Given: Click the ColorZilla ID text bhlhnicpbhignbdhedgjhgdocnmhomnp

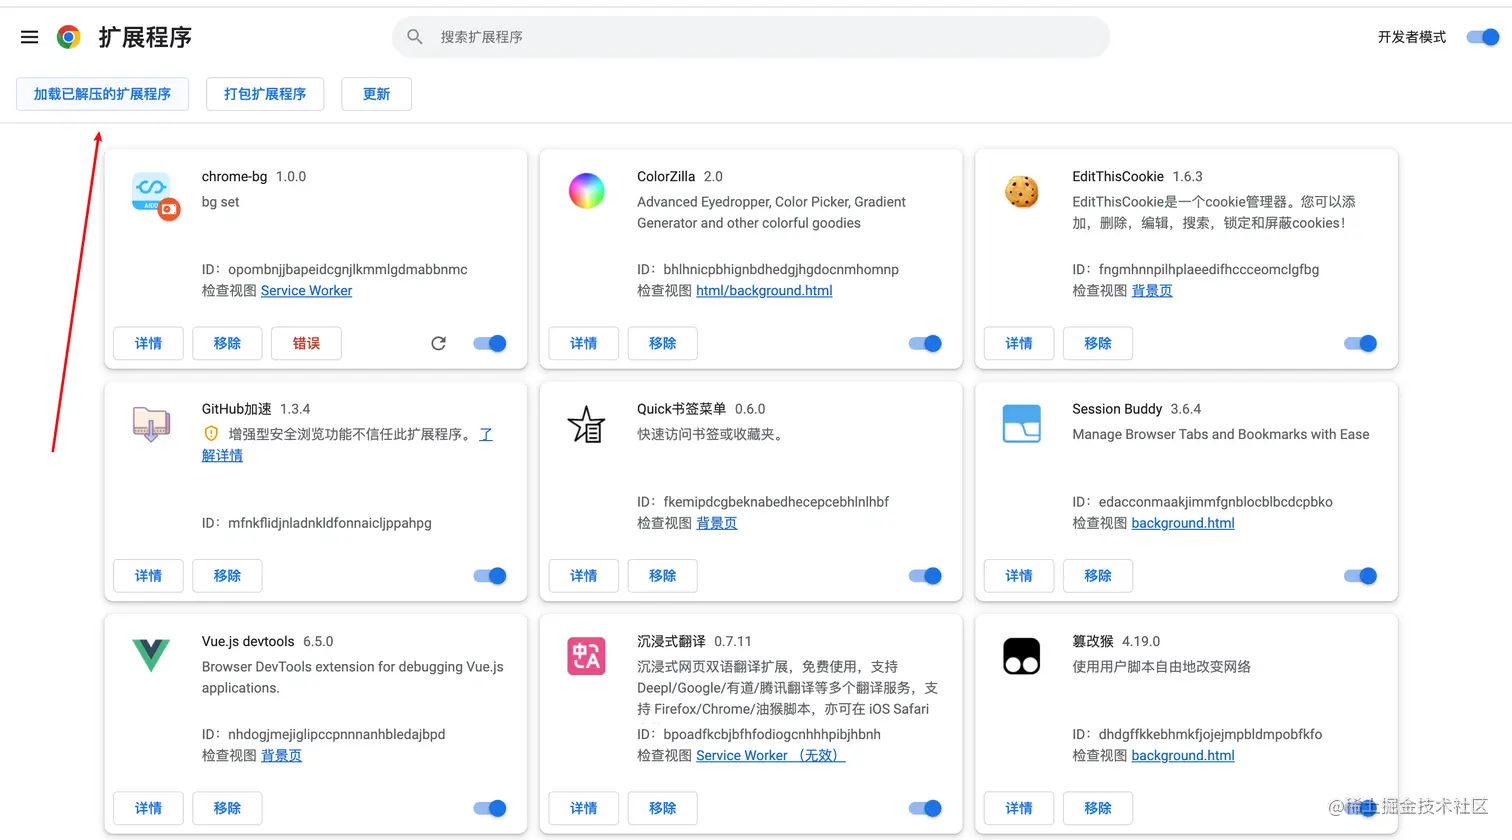Looking at the screenshot, I should point(781,269).
